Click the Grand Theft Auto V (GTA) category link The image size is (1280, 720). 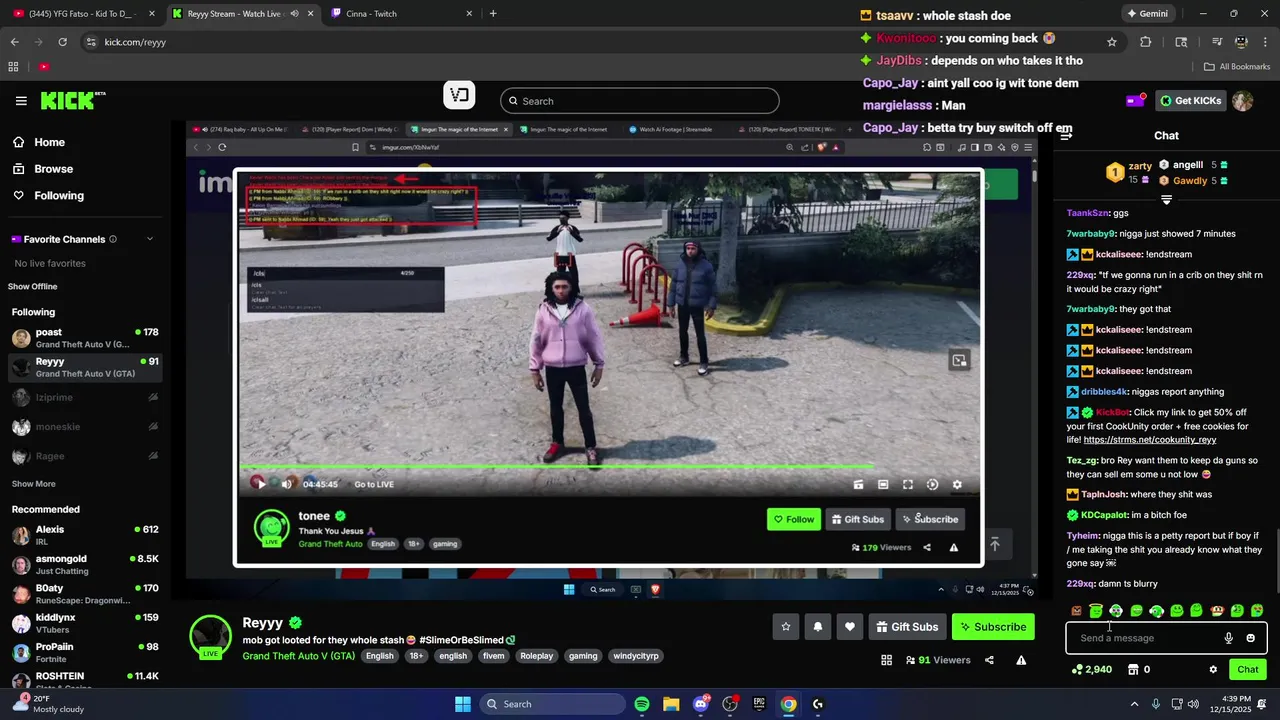point(298,656)
